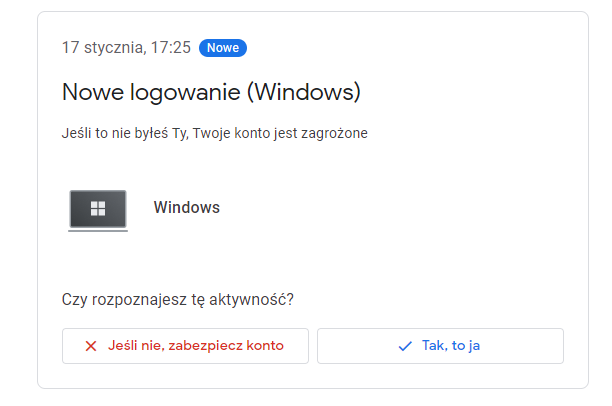Click the Windows logo inside the laptop graphic
The height and width of the screenshot is (406, 612).
pyautogui.click(x=98, y=208)
